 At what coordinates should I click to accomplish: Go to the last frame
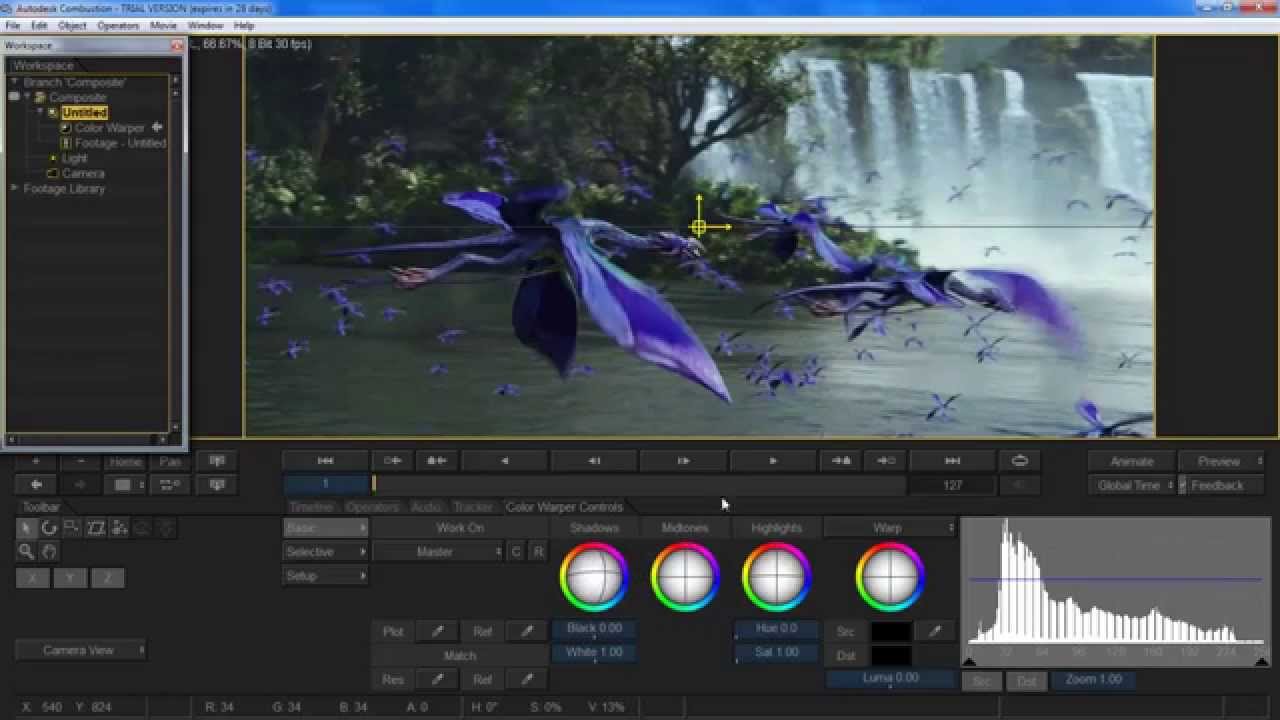coord(952,461)
